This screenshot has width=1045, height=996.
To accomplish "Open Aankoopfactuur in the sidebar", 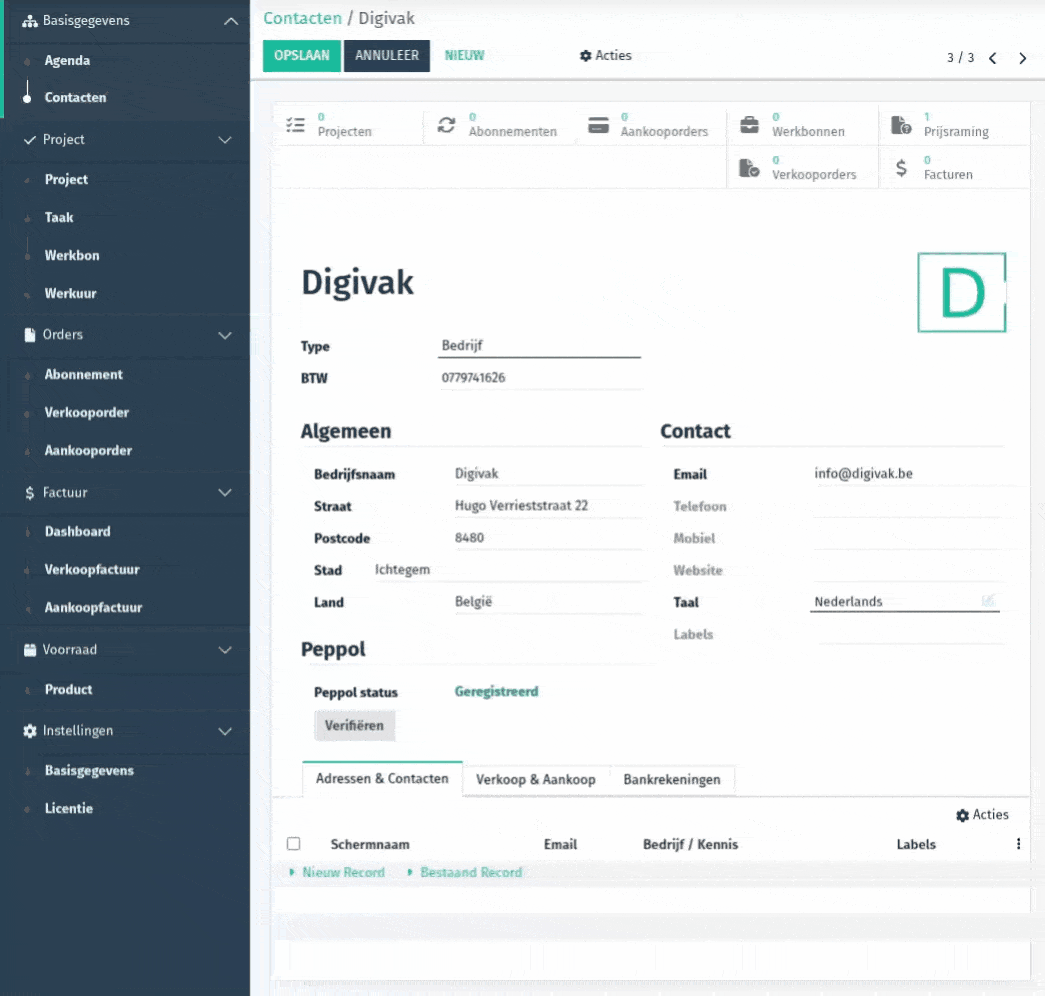I will pos(93,608).
